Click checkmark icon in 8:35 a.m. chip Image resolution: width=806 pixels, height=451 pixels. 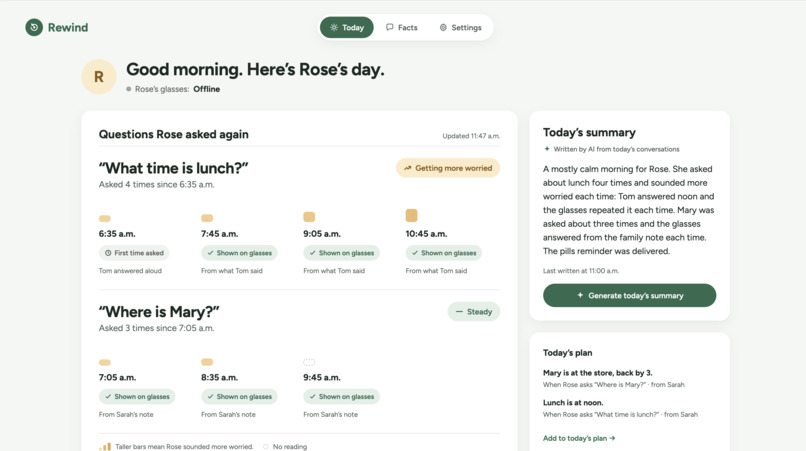point(210,396)
